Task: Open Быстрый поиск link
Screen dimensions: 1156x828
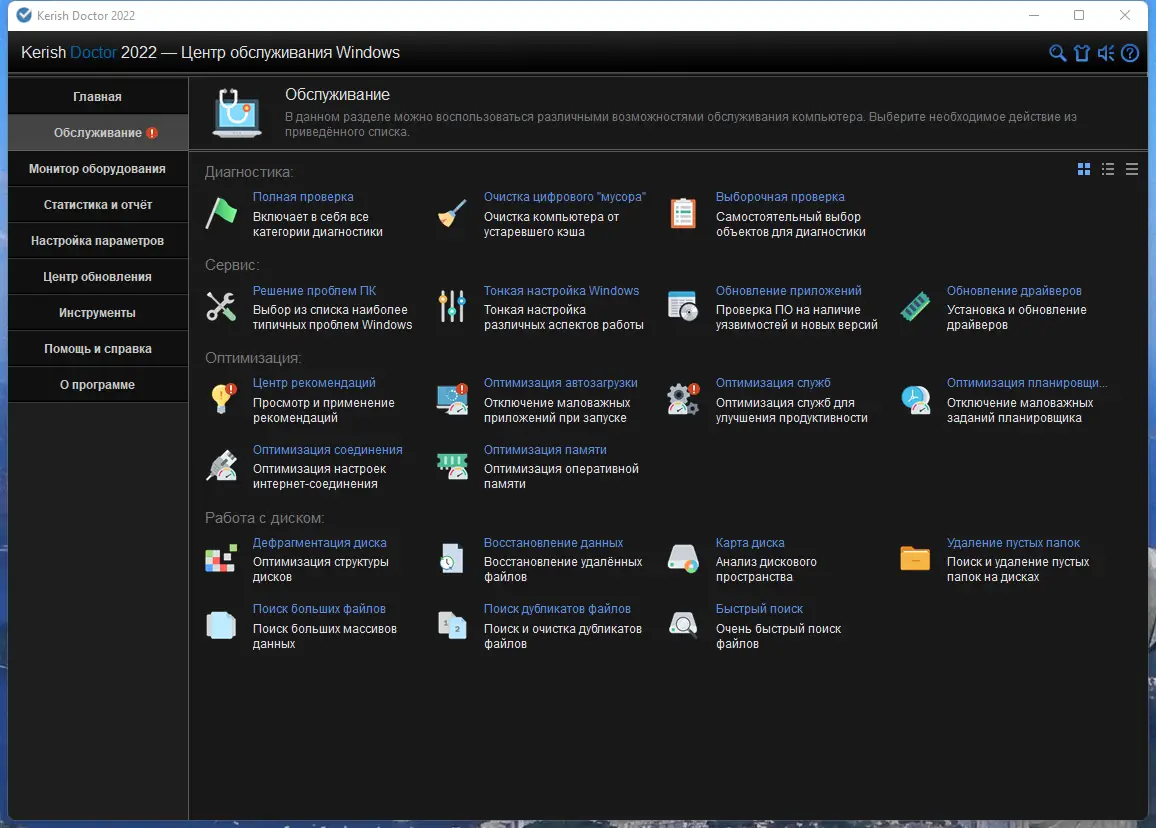Action: 759,609
